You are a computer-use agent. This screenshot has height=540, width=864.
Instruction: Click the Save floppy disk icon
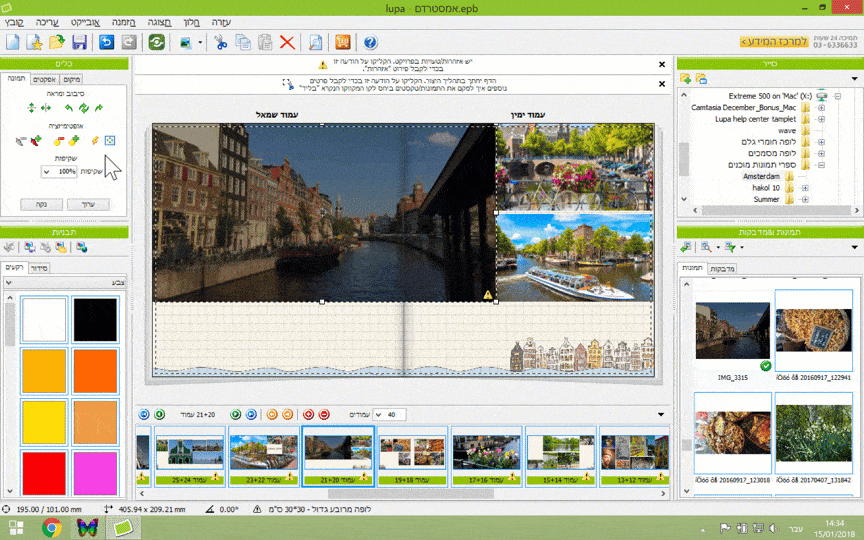point(79,42)
